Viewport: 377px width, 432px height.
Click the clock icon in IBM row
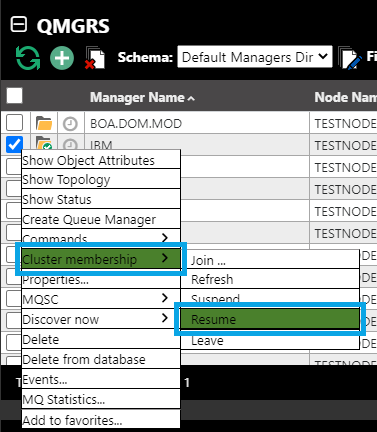point(70,145)
